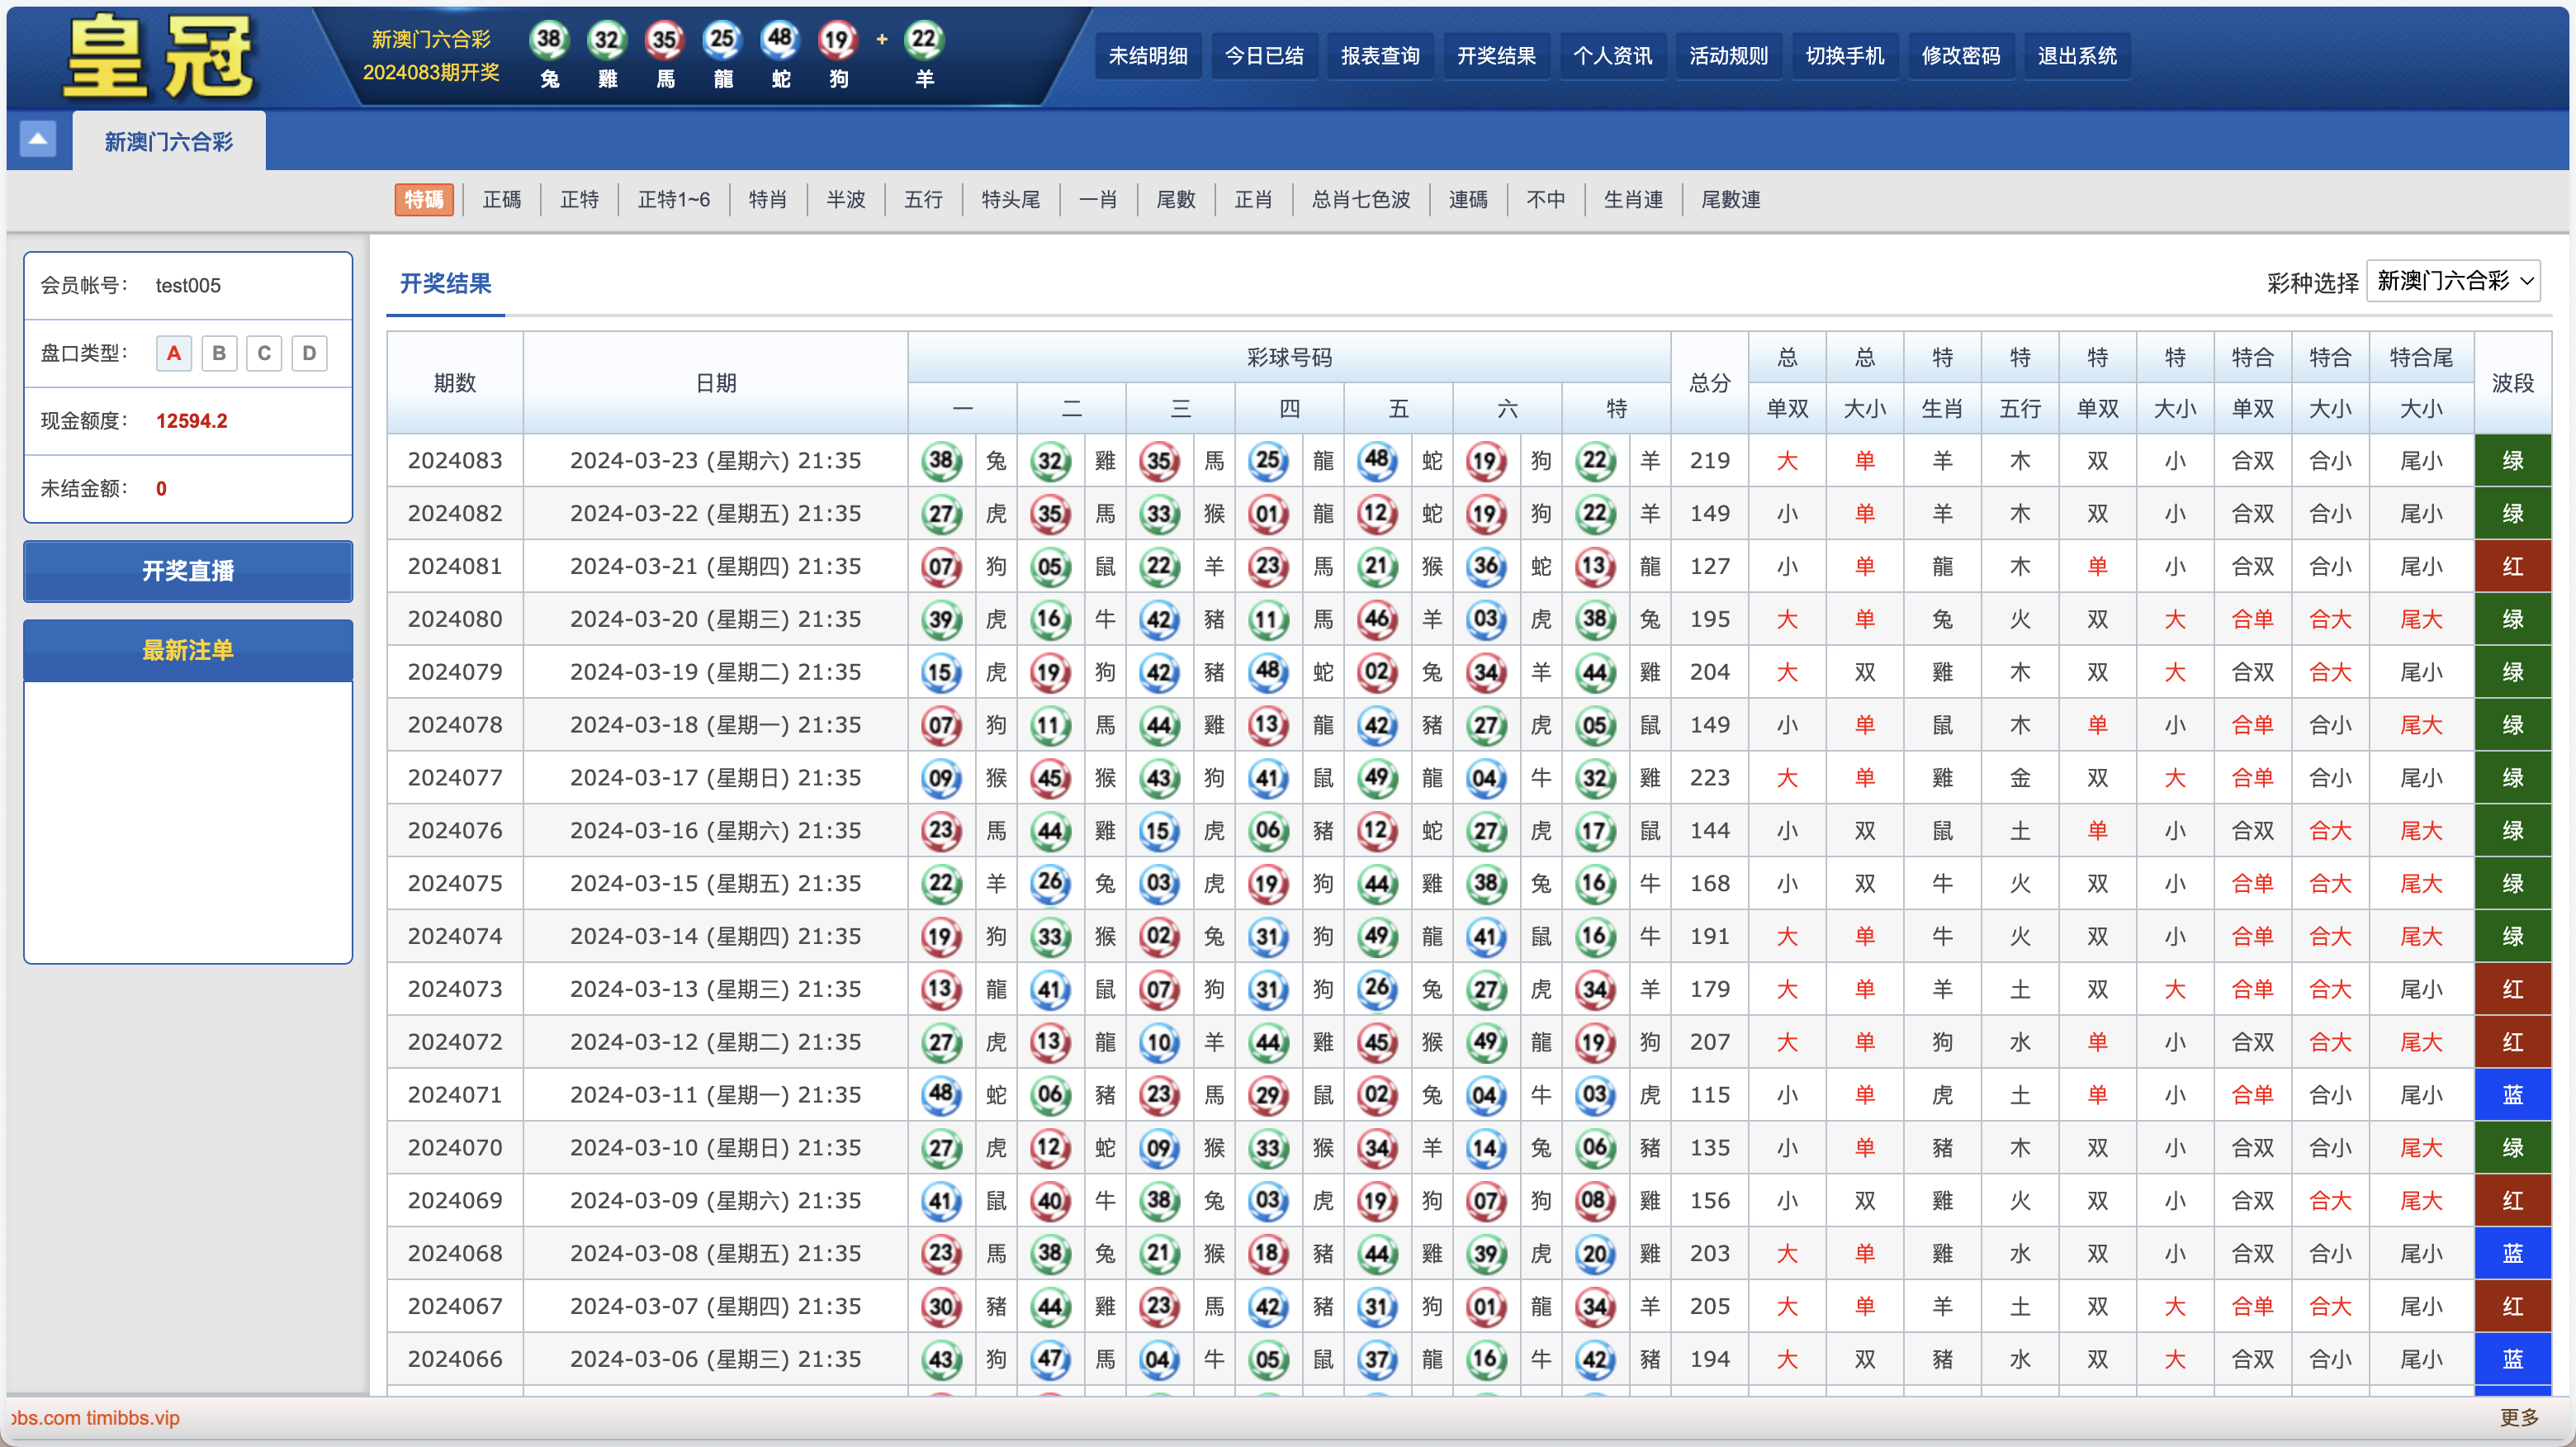Click special ball 22 after the plus sign
The width and height of the screenshot is (2576, 1447).
coord(924,40)
